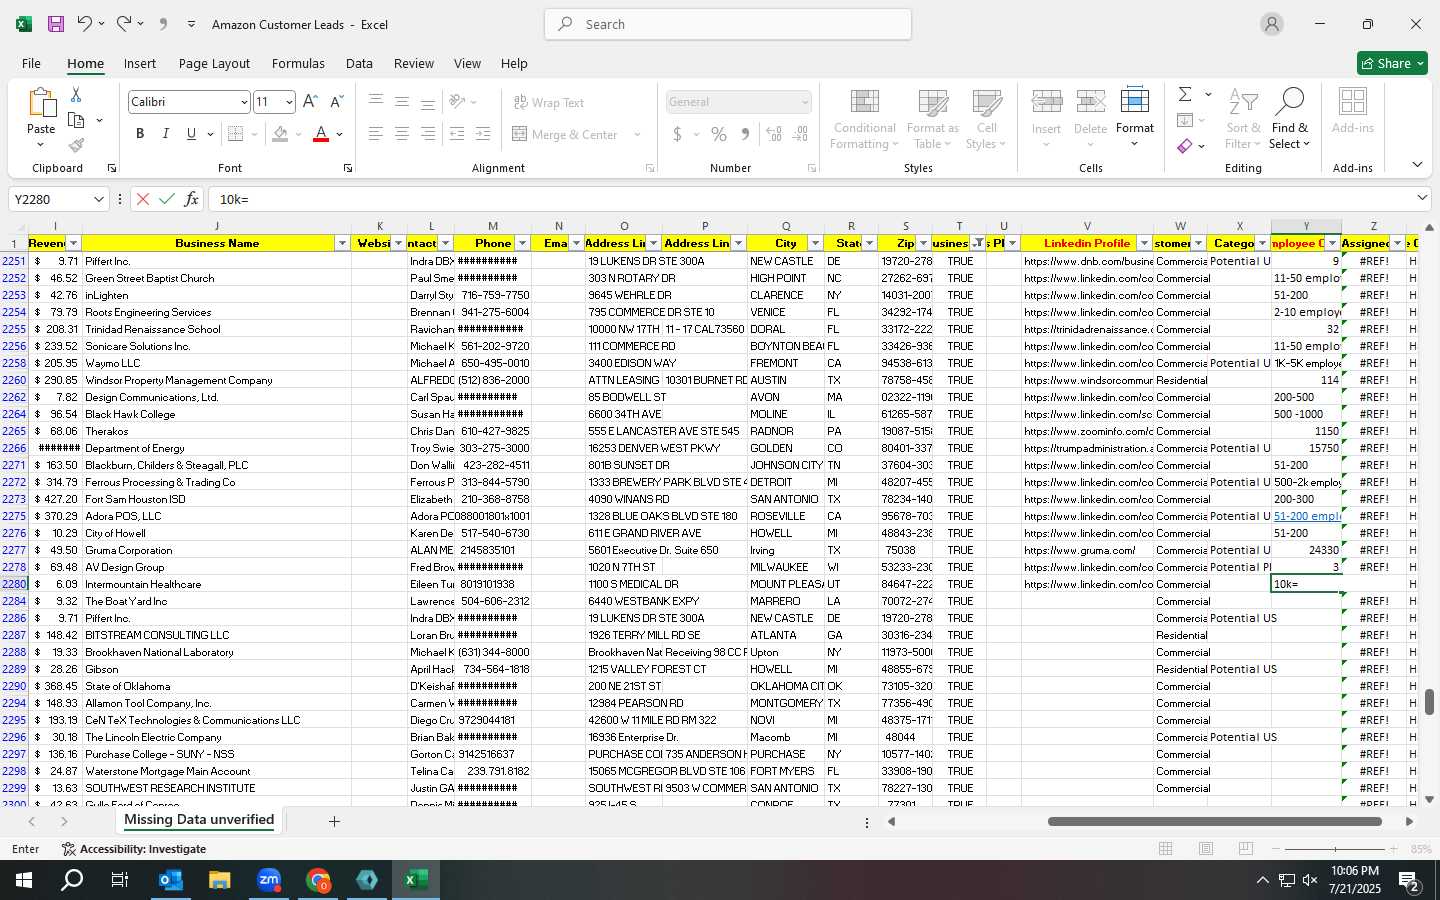Screen dimensions: 1440x900
Task: Open Outlook from the Windows taskbar
Action: [171, 880]
